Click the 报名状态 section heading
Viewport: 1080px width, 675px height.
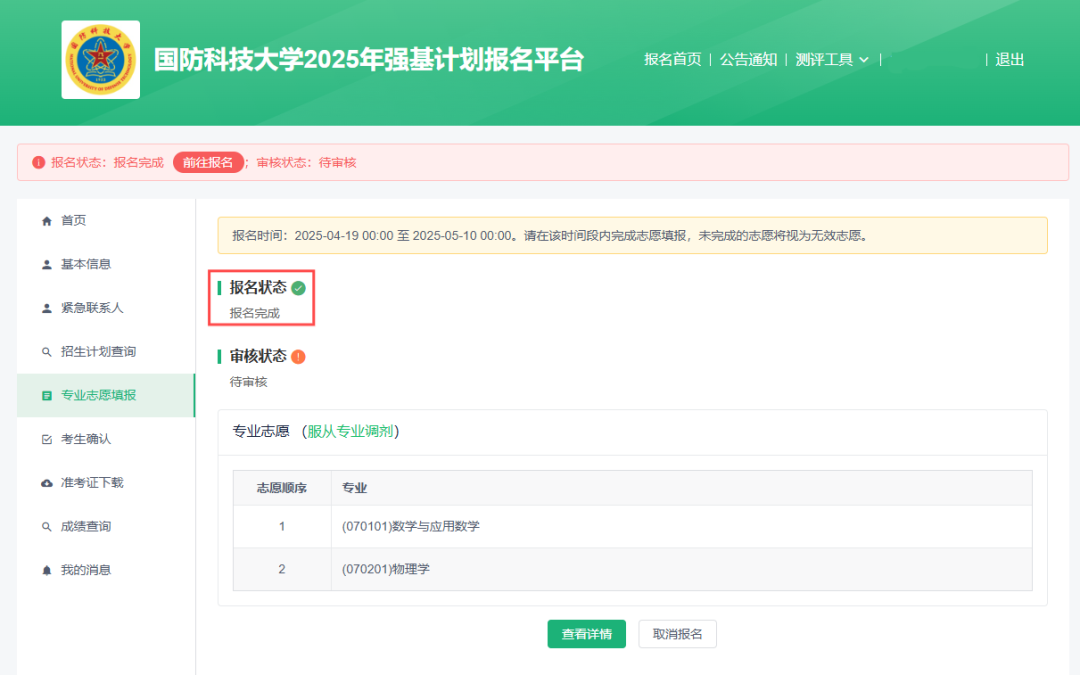[x=258, y=287]
